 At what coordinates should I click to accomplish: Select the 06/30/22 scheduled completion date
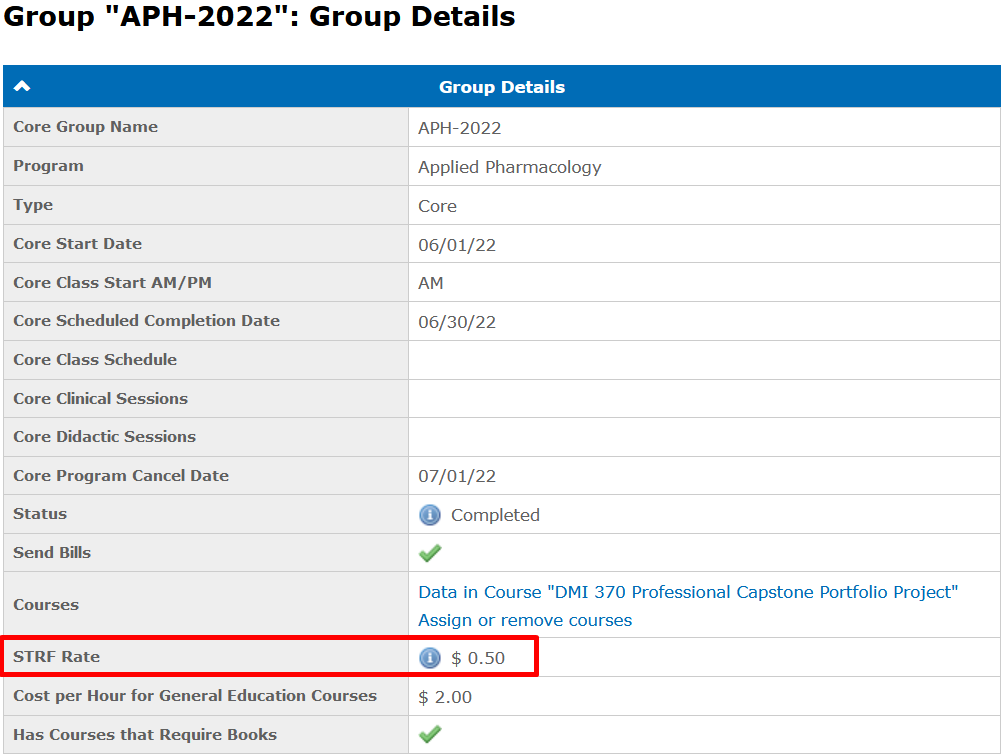tap(457, 322)
